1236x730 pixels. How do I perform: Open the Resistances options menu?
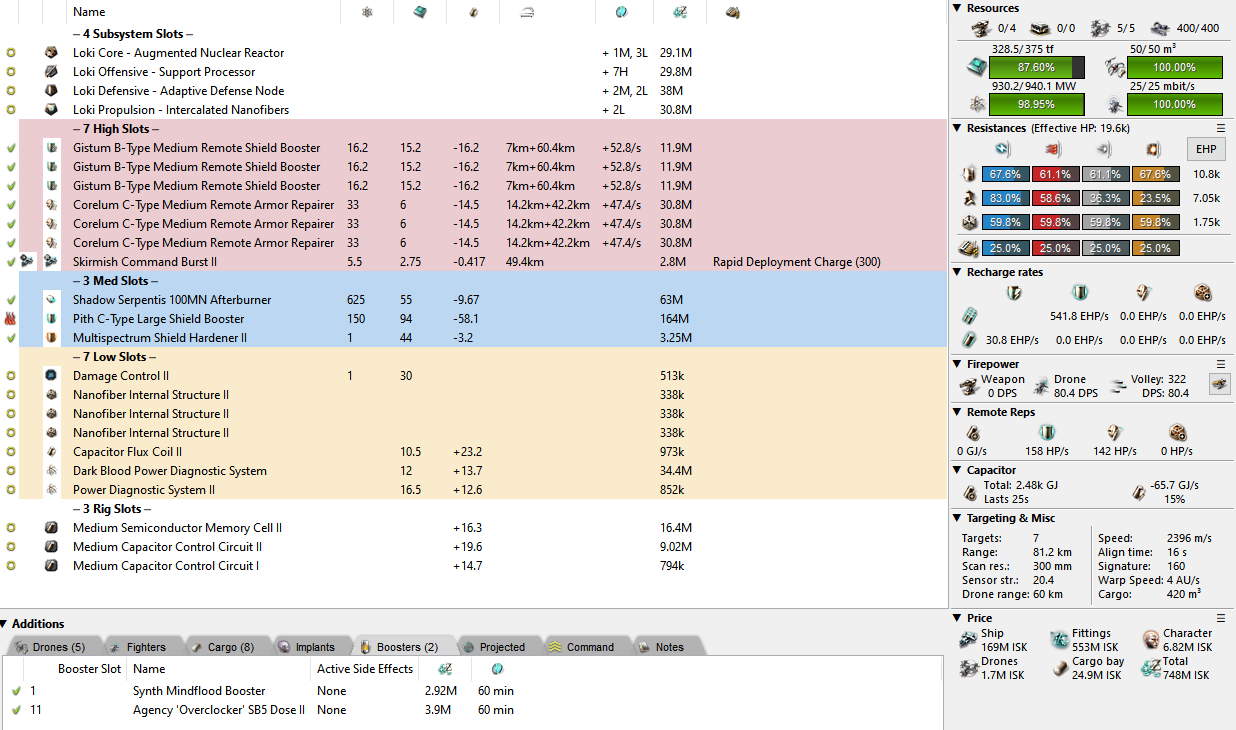tap(1220, 128)
